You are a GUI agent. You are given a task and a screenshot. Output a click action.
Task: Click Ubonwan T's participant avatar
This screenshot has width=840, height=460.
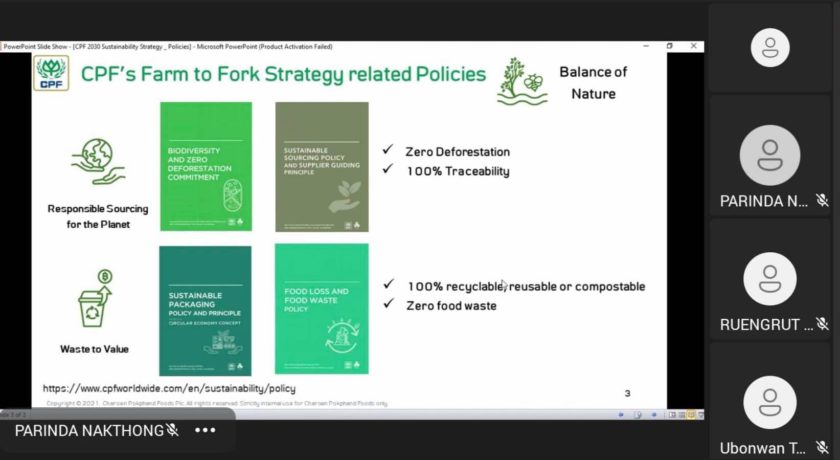click(x=769, y=403)
